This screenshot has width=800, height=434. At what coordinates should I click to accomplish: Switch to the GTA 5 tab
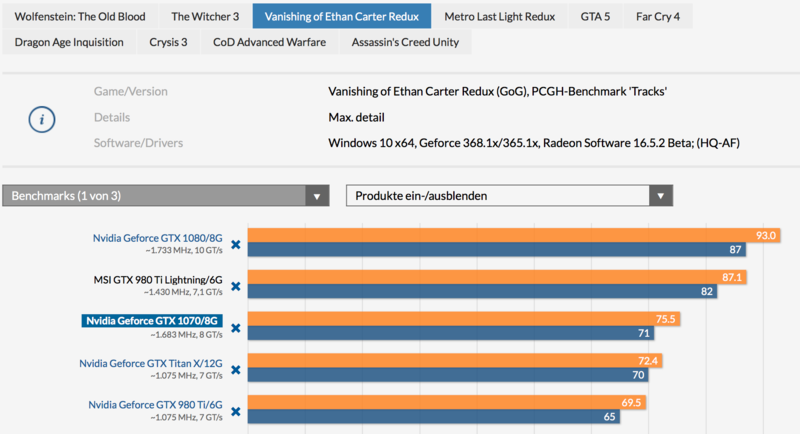point(595,17)
